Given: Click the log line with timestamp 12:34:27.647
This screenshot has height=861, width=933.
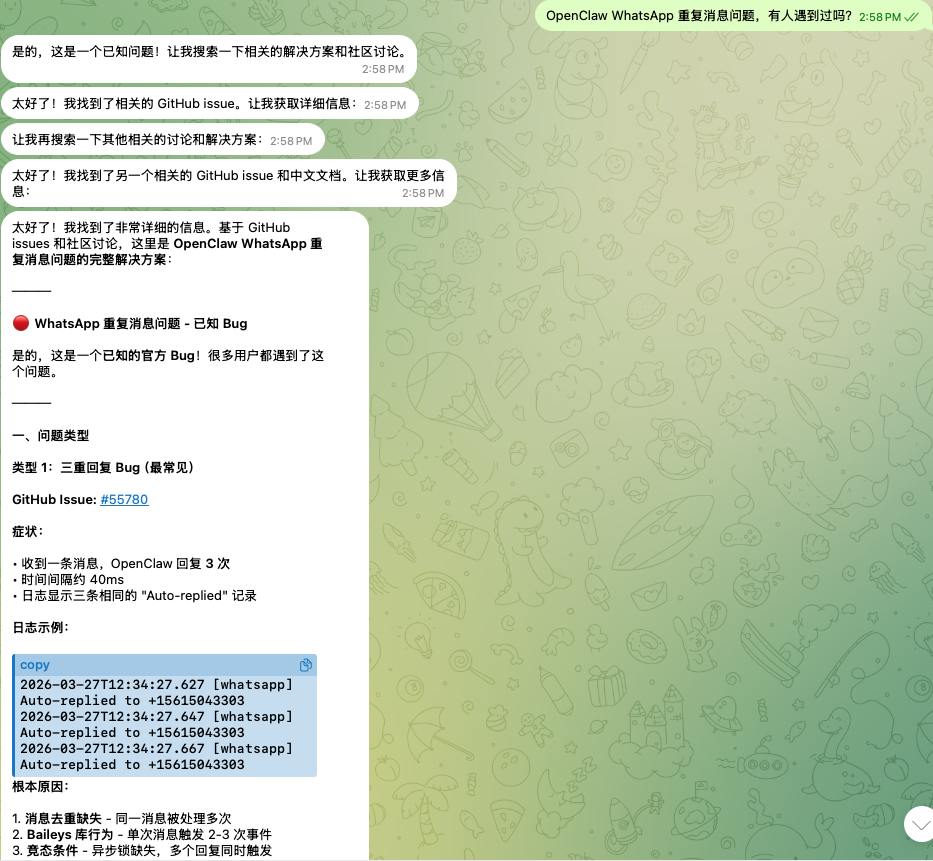Looking at the screenshot, I should [156, 716].
